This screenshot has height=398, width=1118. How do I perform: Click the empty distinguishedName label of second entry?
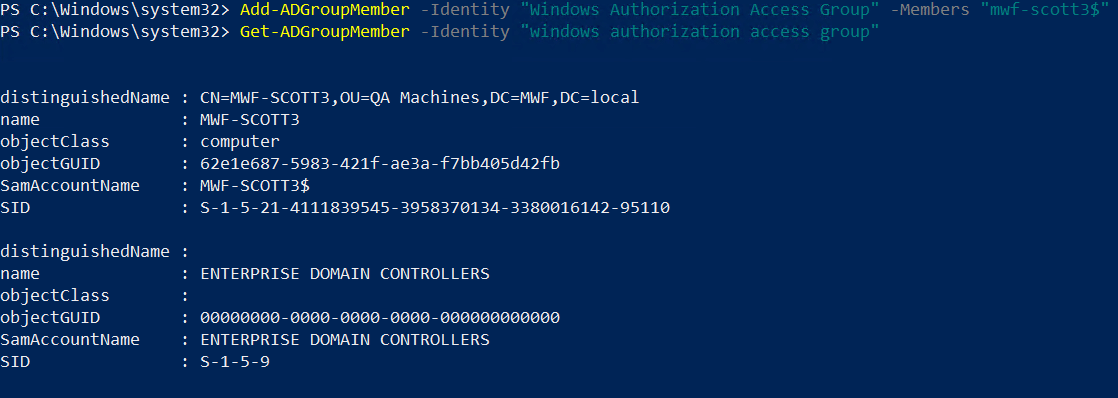(x=85, y=252)
